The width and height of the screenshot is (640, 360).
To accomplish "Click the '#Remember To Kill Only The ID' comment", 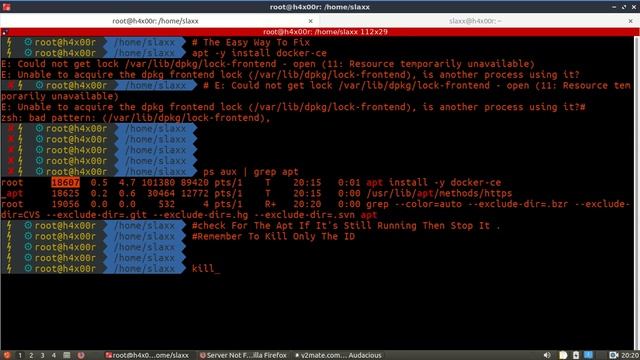I will click(x=273, y=236).
